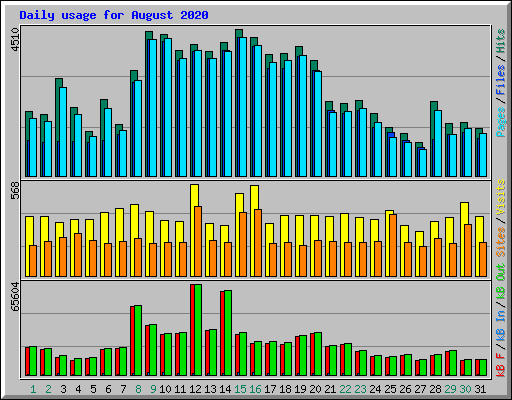
Task: Click the orange Sites bar on day 25
Action: pos(393,245)
